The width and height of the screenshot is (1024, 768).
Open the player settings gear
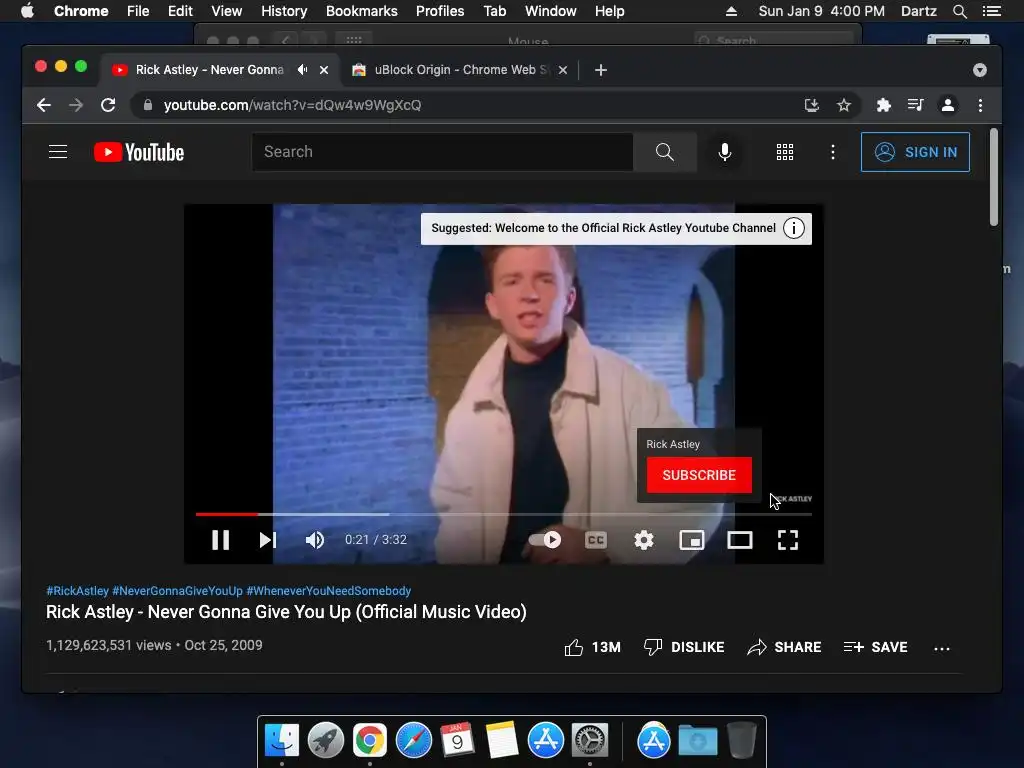644,540
